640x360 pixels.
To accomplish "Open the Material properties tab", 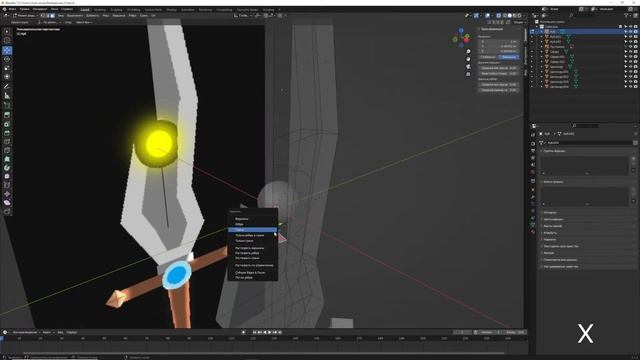I will 533,232.
